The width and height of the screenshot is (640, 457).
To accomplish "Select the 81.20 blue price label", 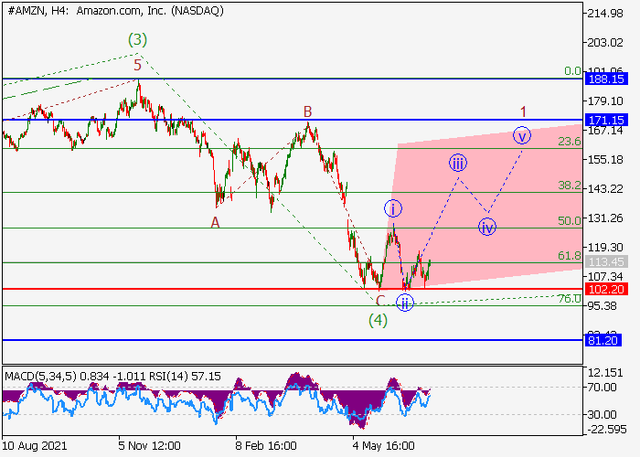I will (x=603, y=340).
